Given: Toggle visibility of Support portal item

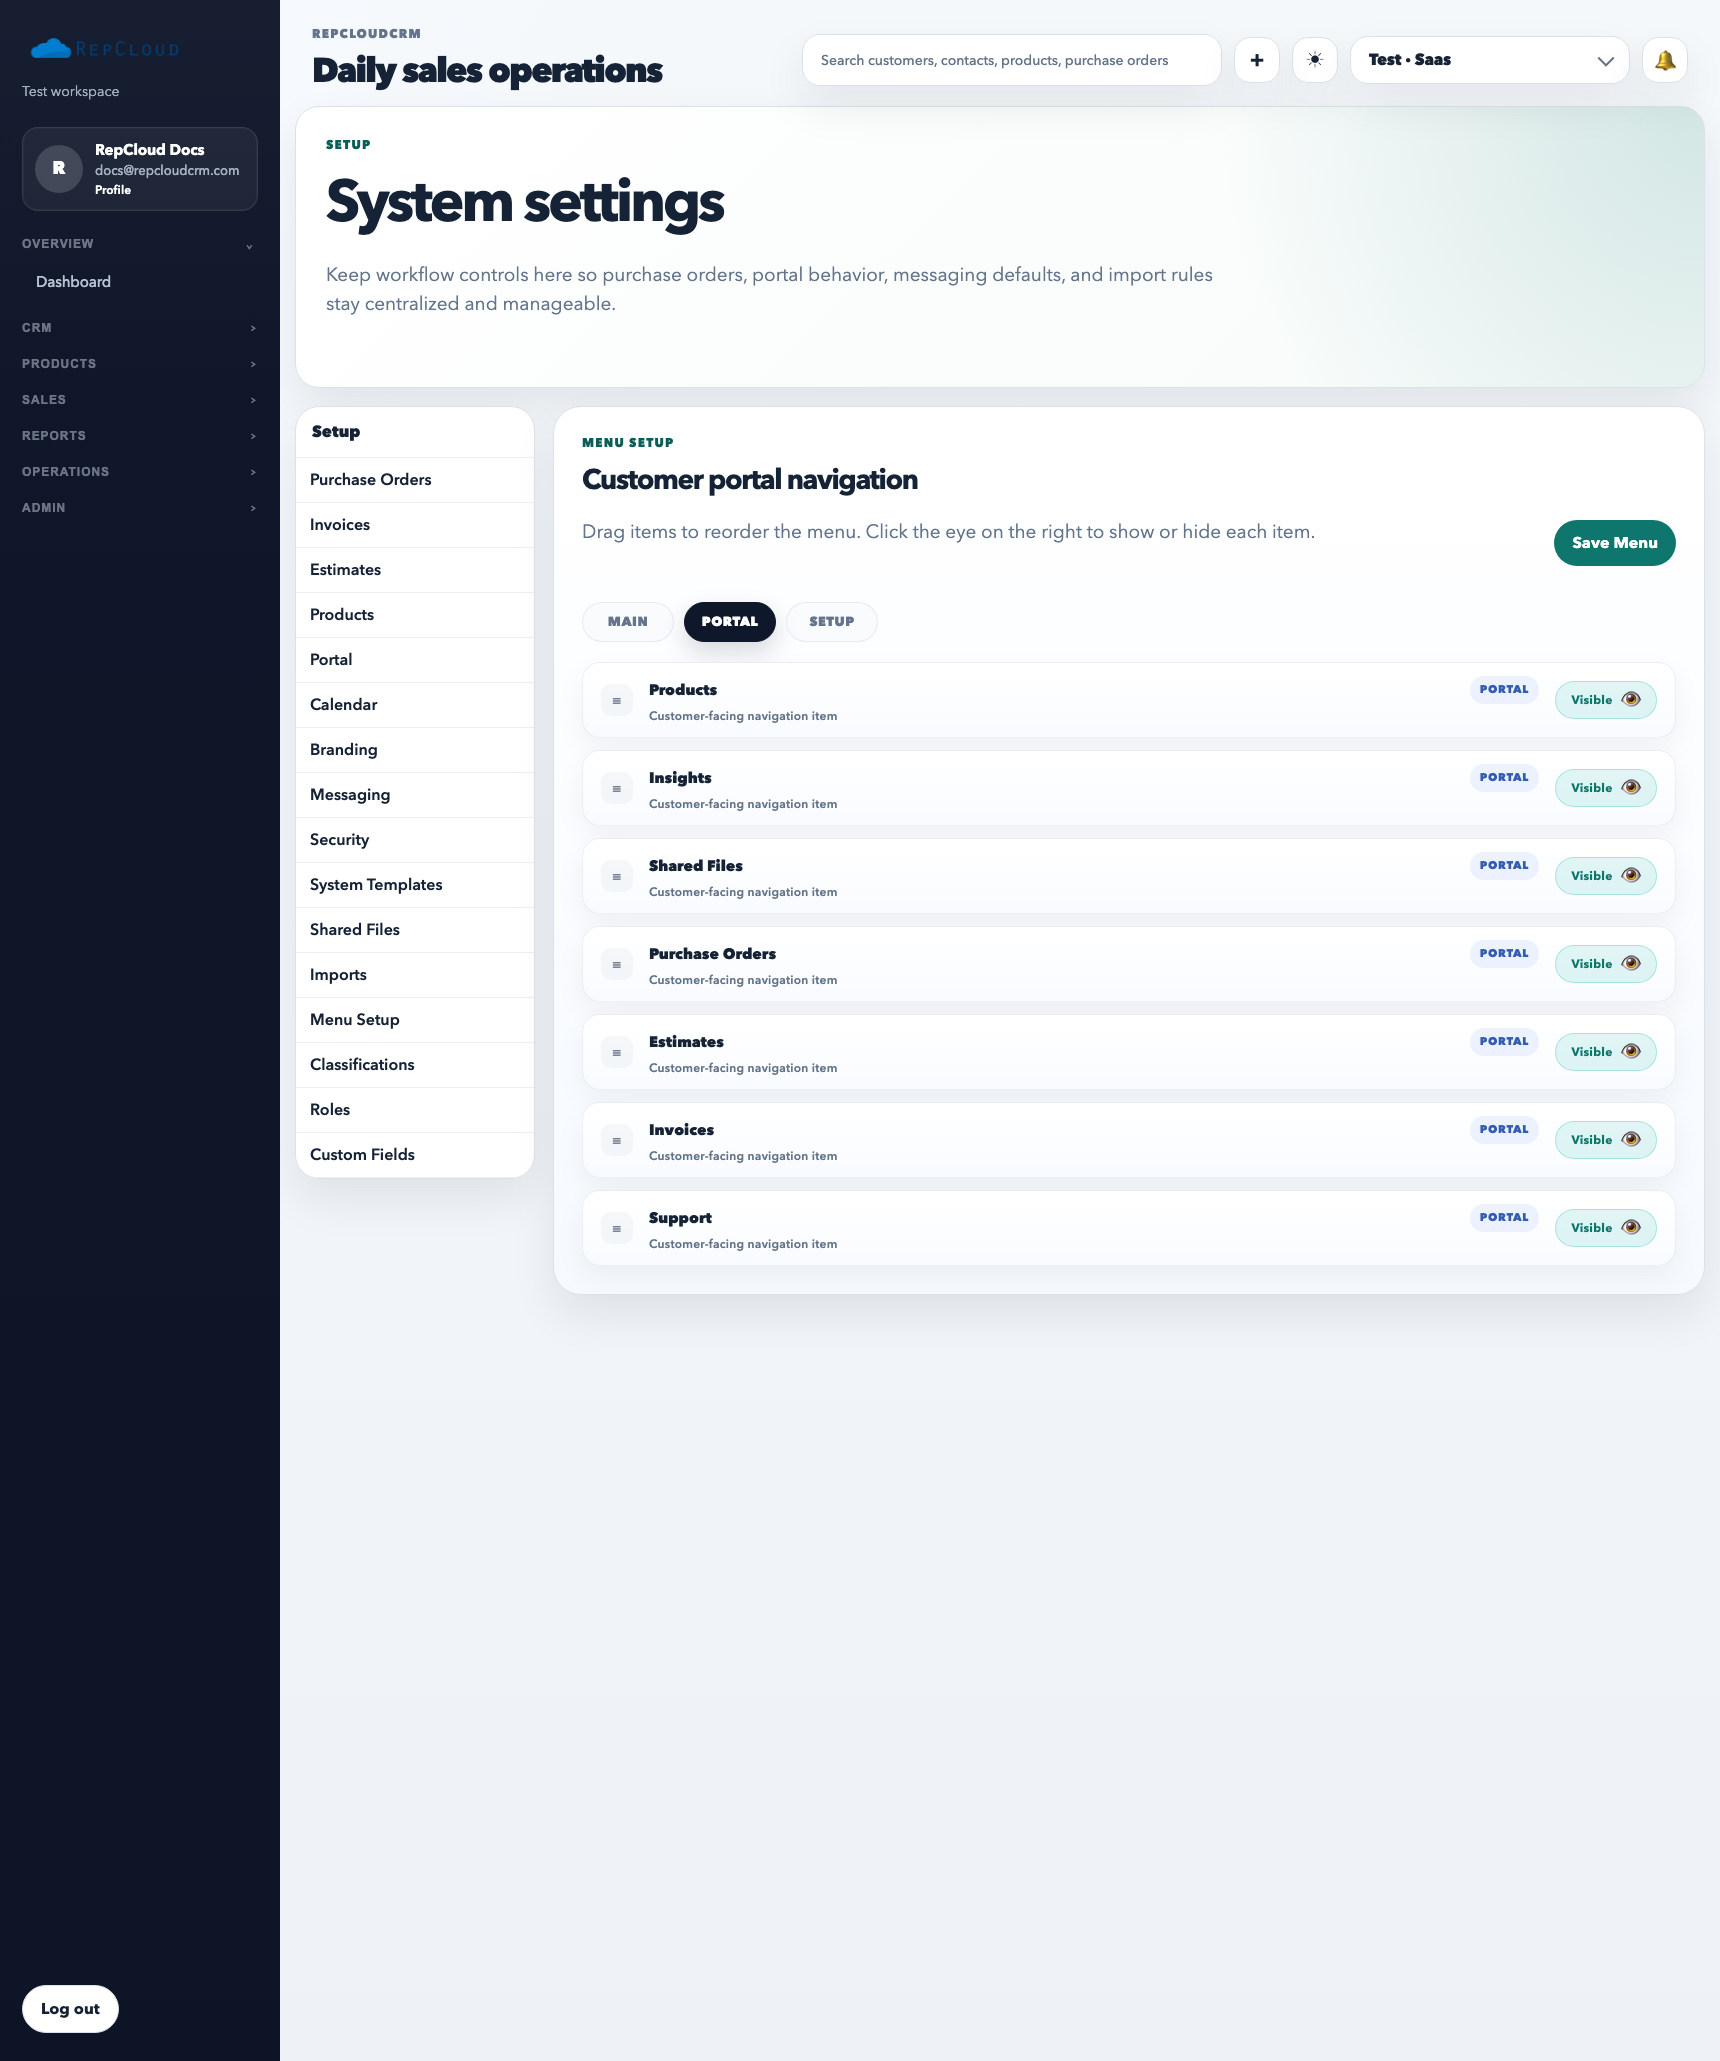Looking at the screenshot, I should tap(1605, 1228).
